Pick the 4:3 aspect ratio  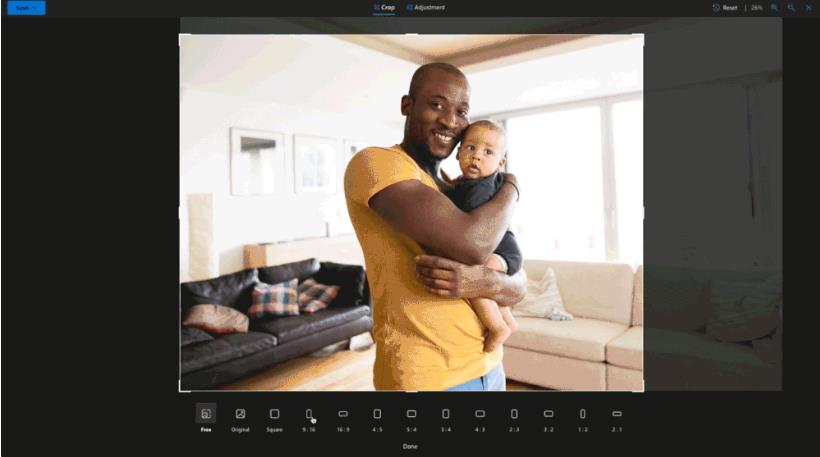(480, 414)
